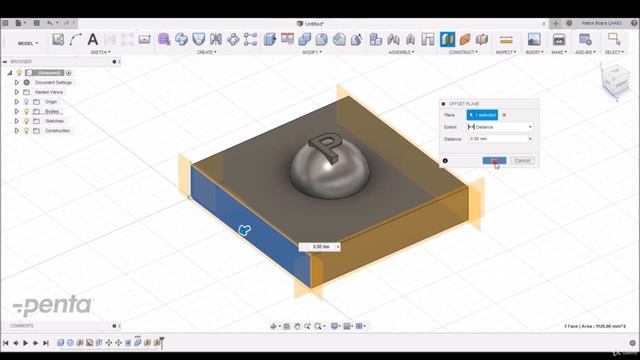The image size is (640, 360).
Task: Click the Split Body tool icon
Action: (287, 39)
